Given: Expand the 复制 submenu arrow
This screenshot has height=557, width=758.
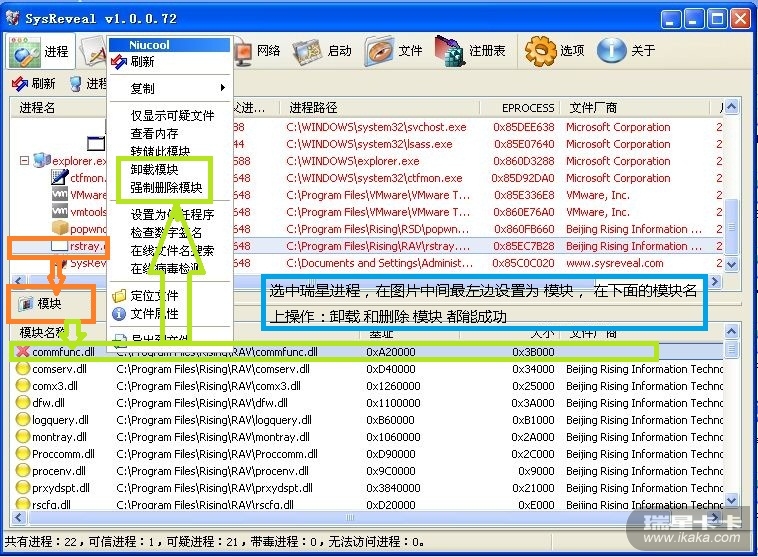Looking at the screenshot, I should pyautogui.click(x=222, y=88).
